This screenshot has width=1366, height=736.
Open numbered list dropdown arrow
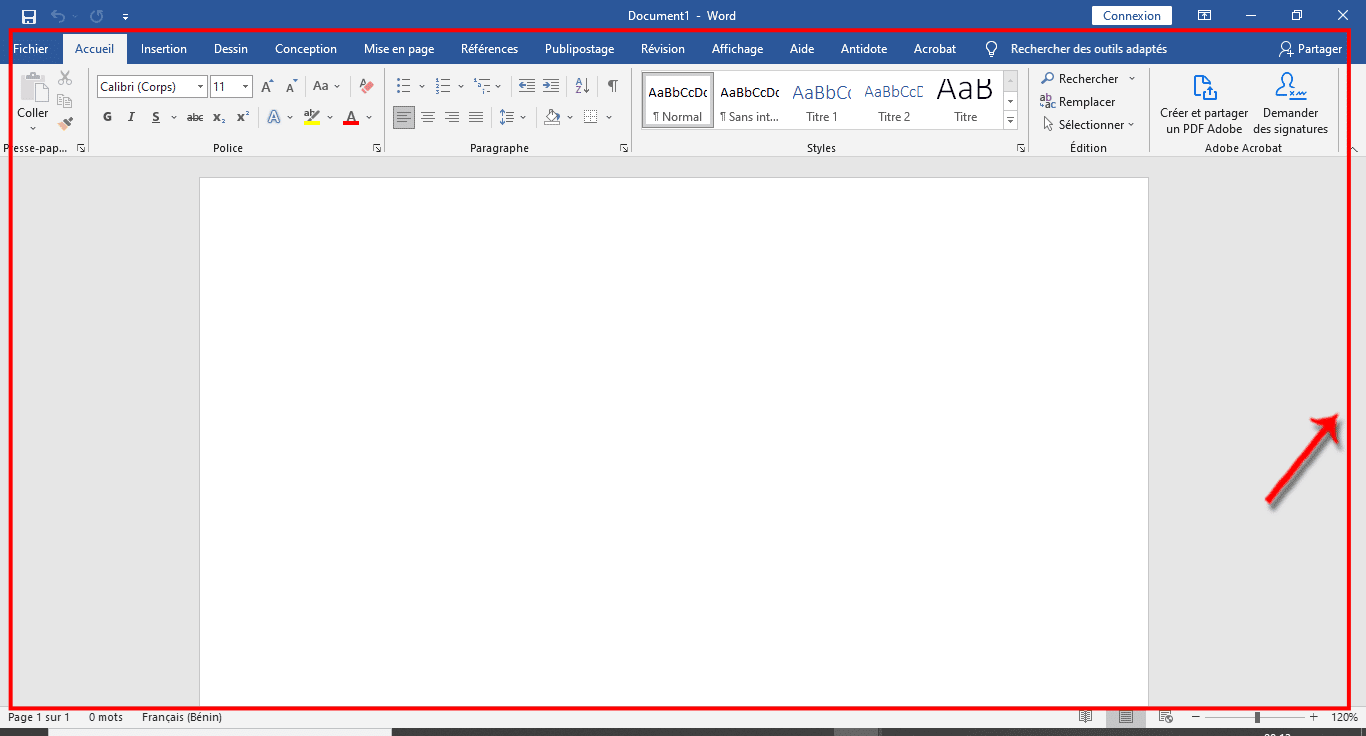(461, 87)
